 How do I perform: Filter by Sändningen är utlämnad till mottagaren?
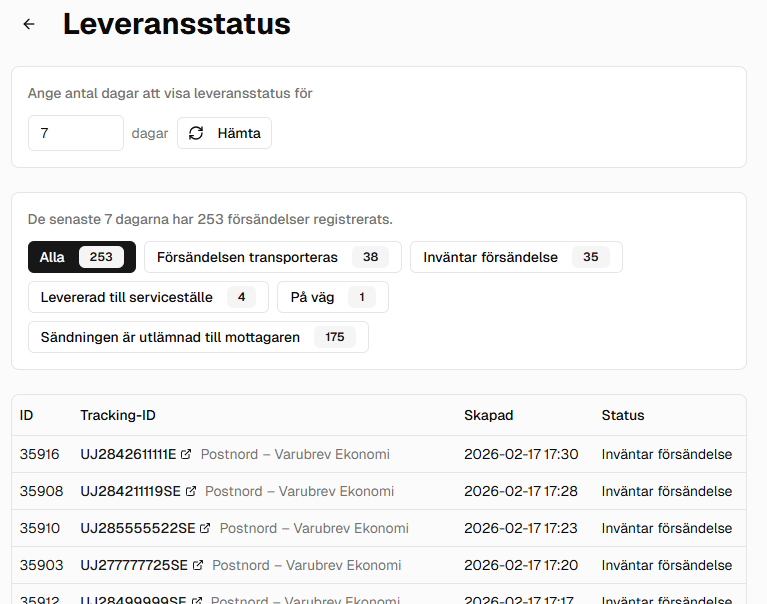click(198, 337)
